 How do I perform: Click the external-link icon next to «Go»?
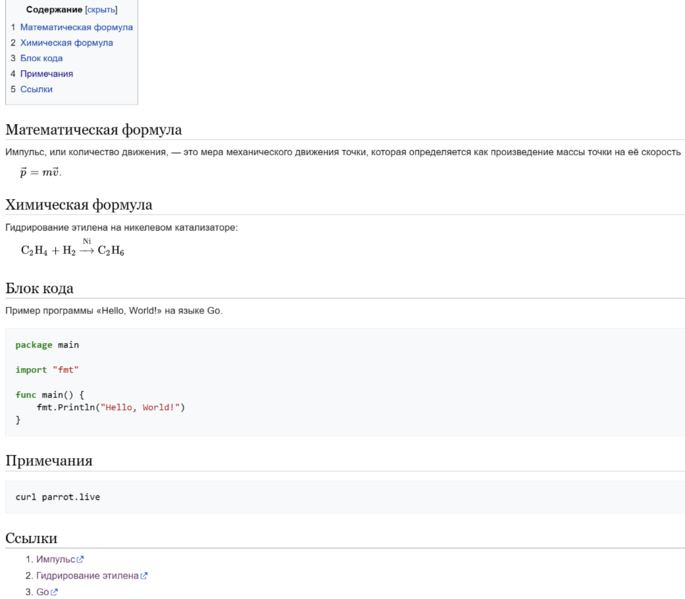click(x=54, y=592)
